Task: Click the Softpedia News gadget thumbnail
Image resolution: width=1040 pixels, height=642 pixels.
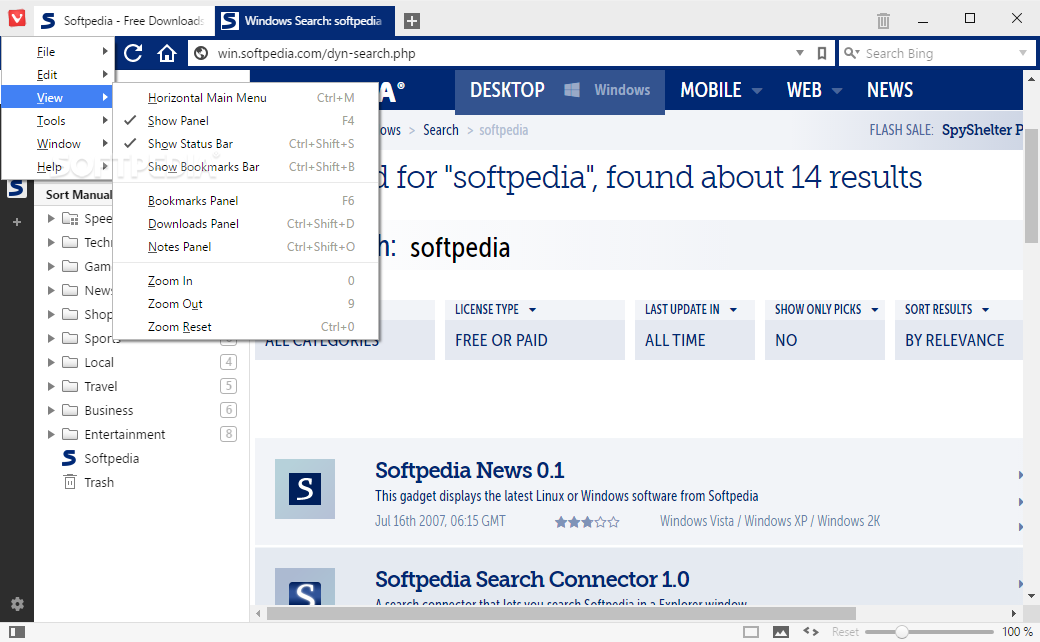Action: (304, 489)
